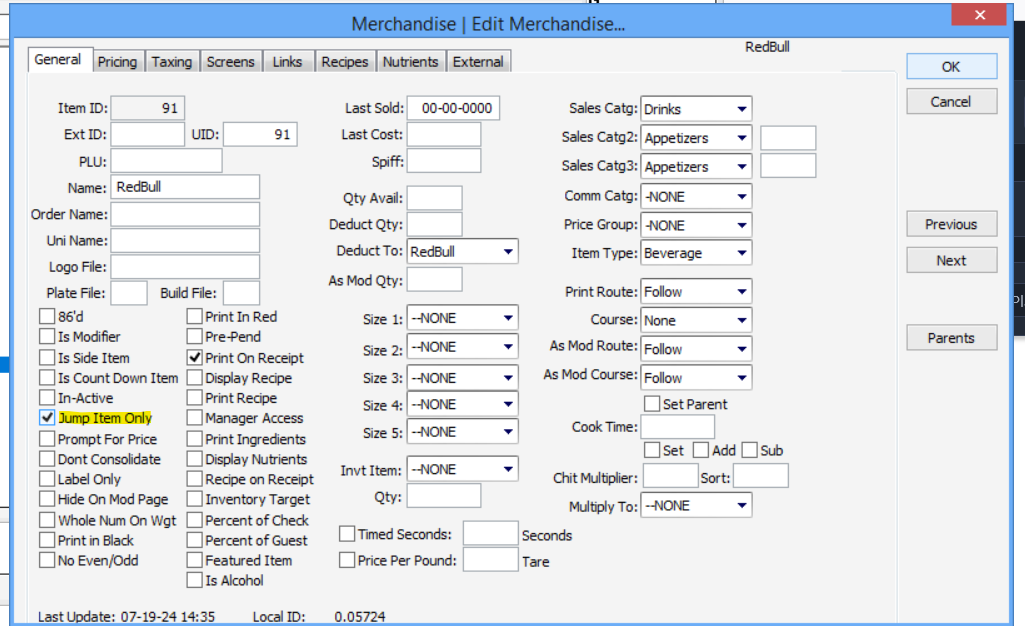Enable Hide On Mod Page
Screen dimensions: 1025x626
pos(47,499)
